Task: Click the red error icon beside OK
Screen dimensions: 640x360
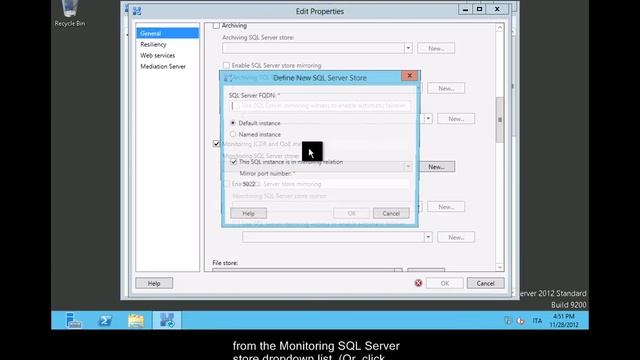Action: pos(418,283)
